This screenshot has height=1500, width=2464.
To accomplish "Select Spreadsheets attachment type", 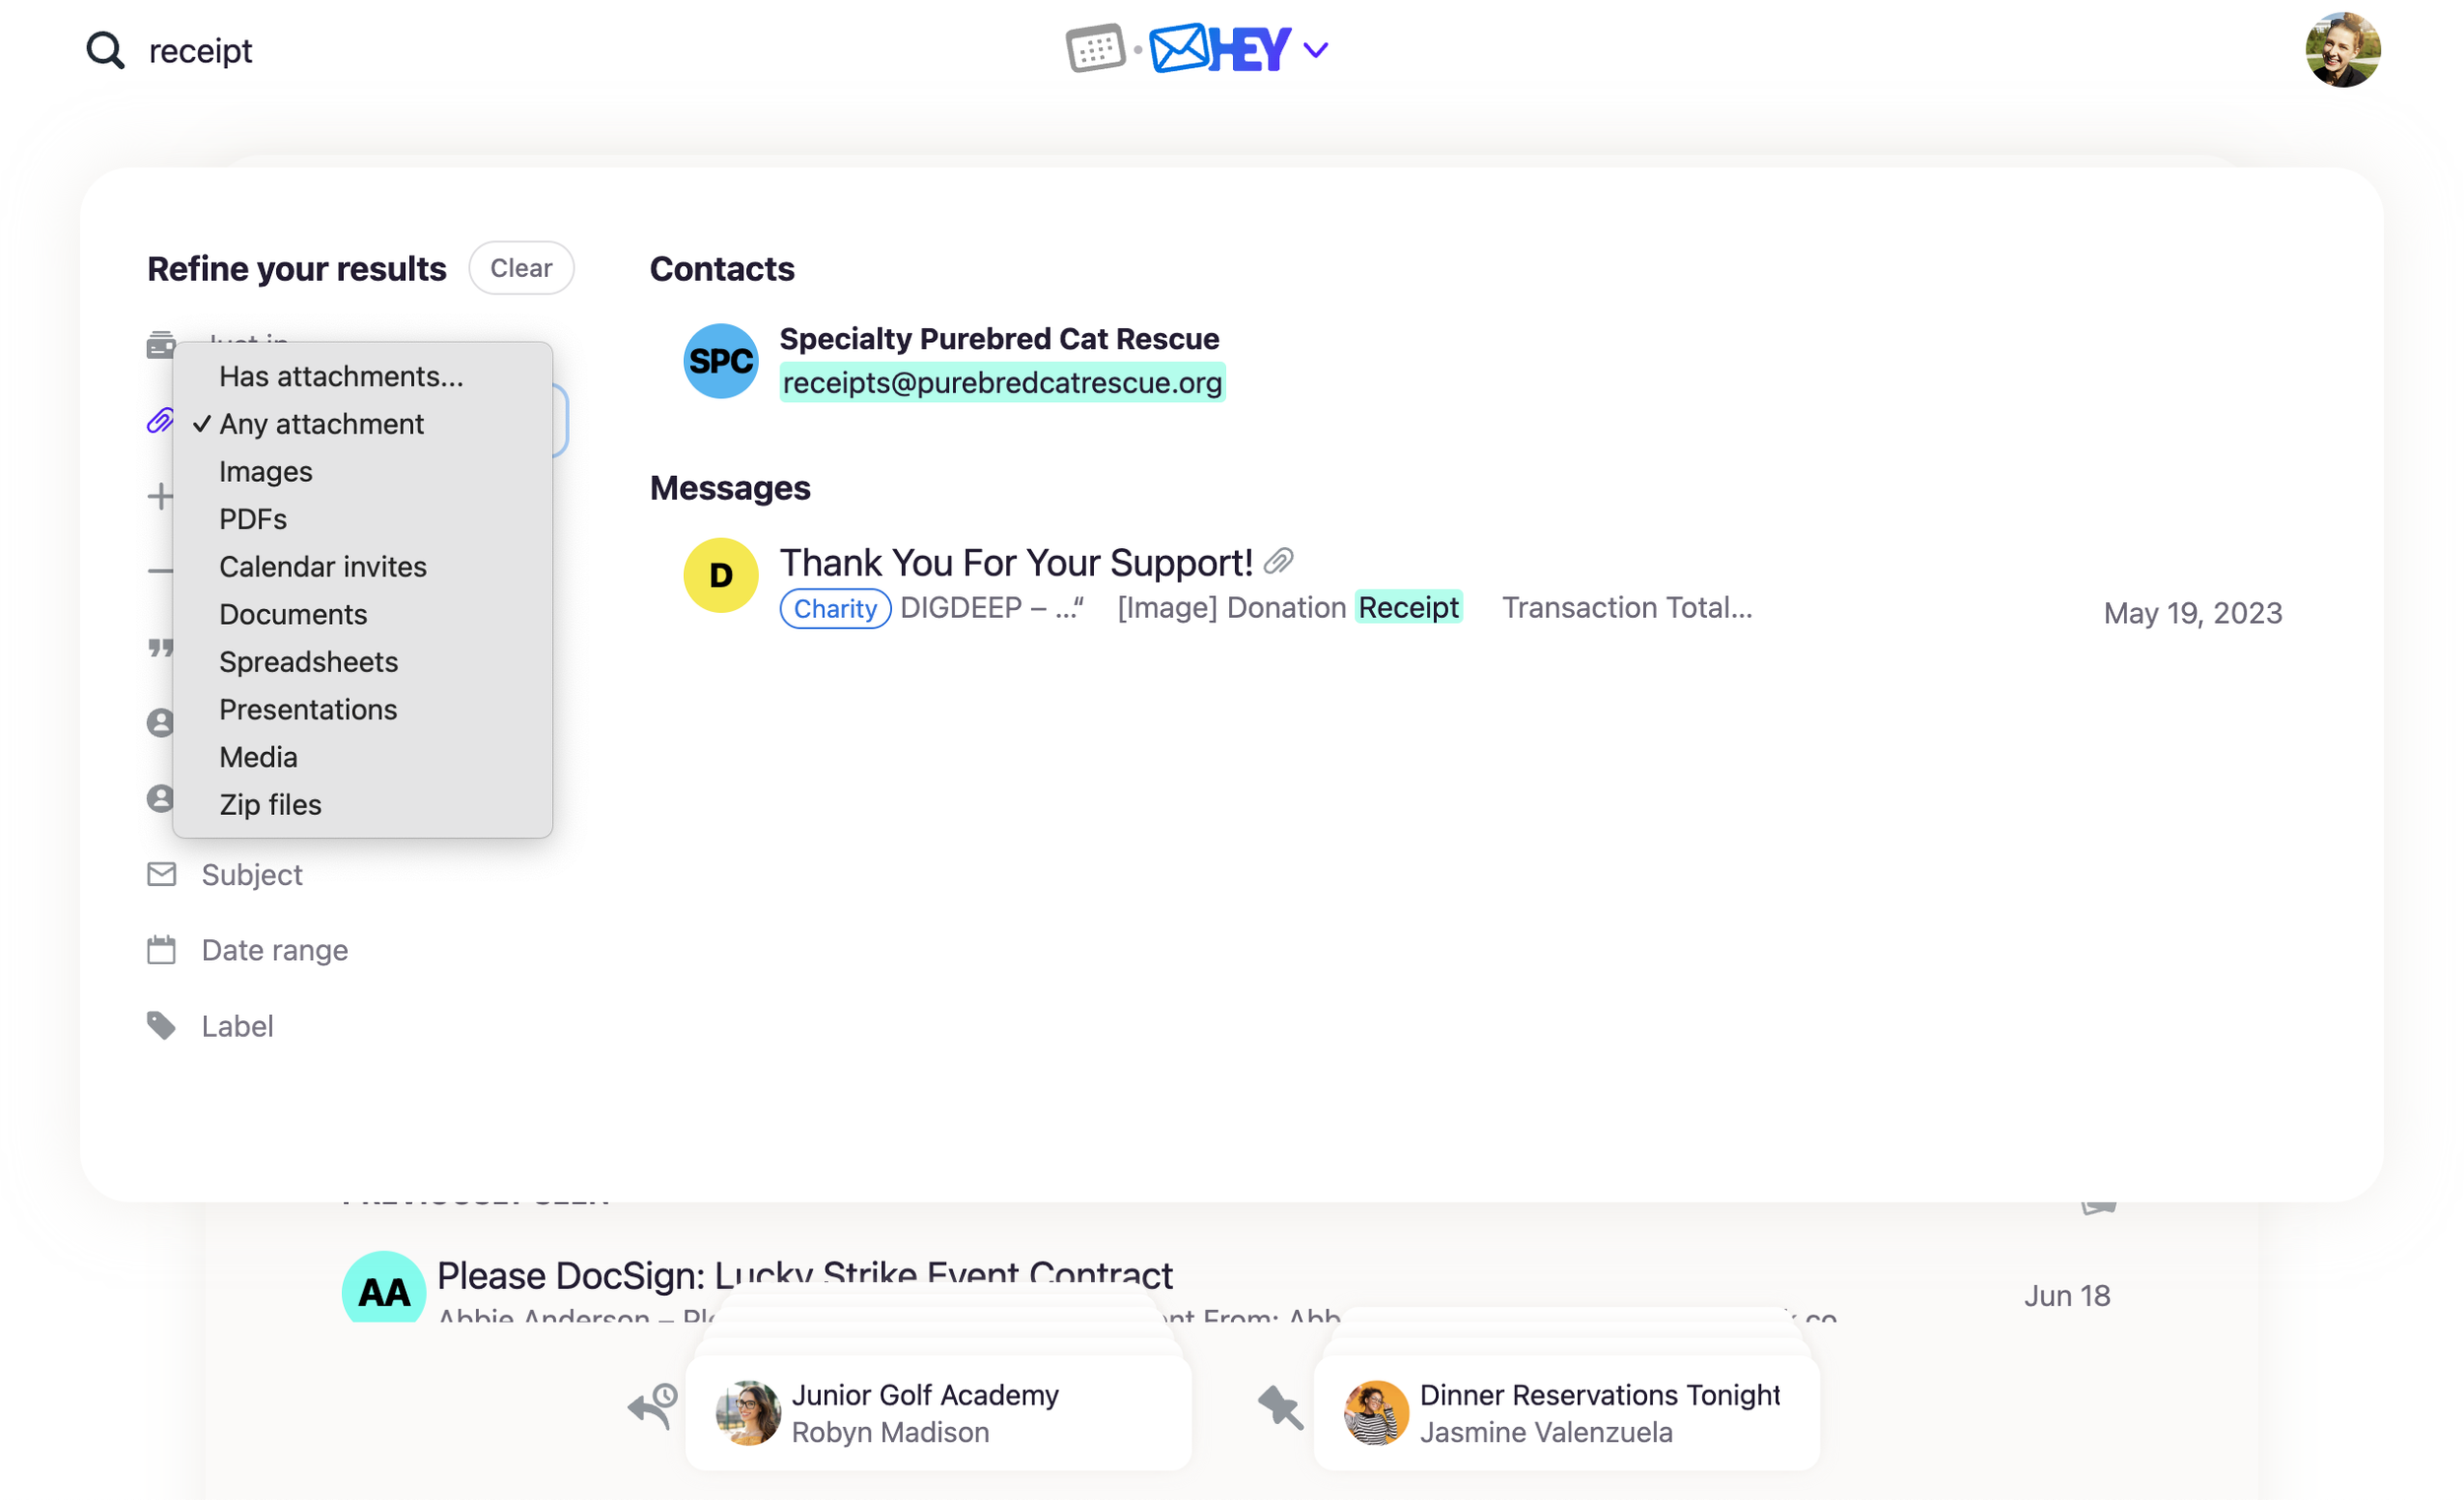I will [x=308, y=662].
